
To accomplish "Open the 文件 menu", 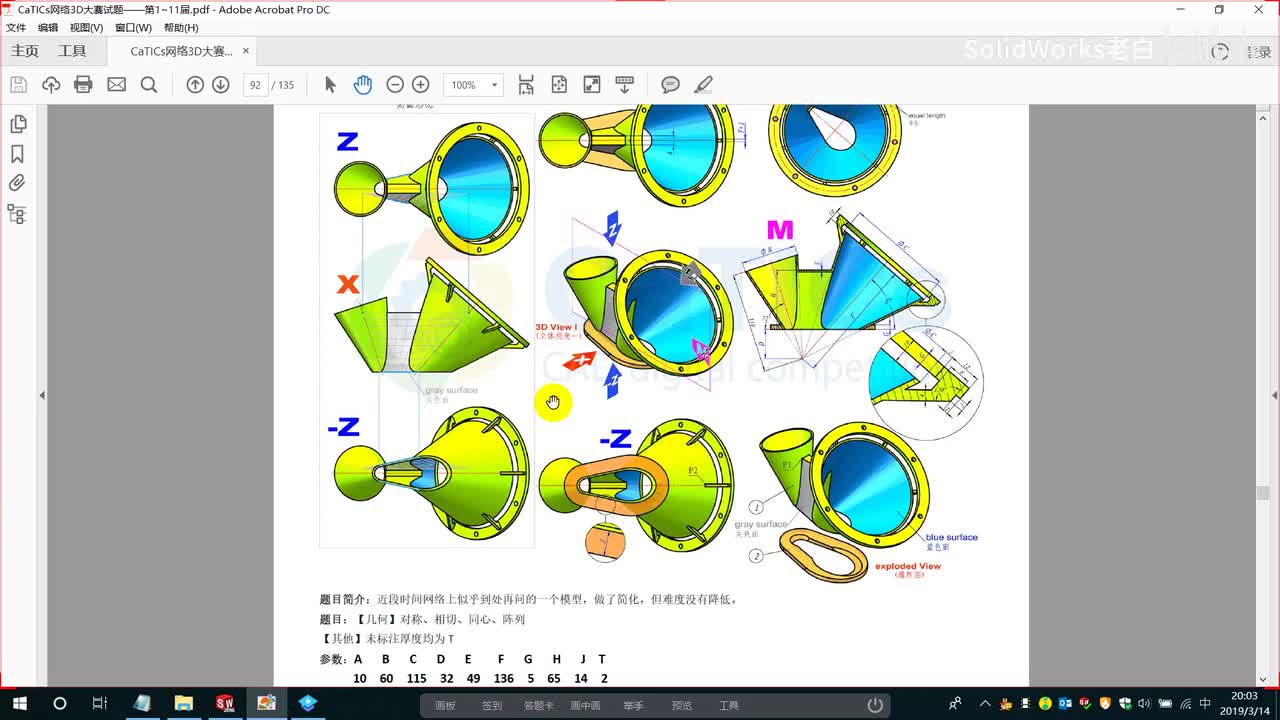I will click(x=16, y=28).
